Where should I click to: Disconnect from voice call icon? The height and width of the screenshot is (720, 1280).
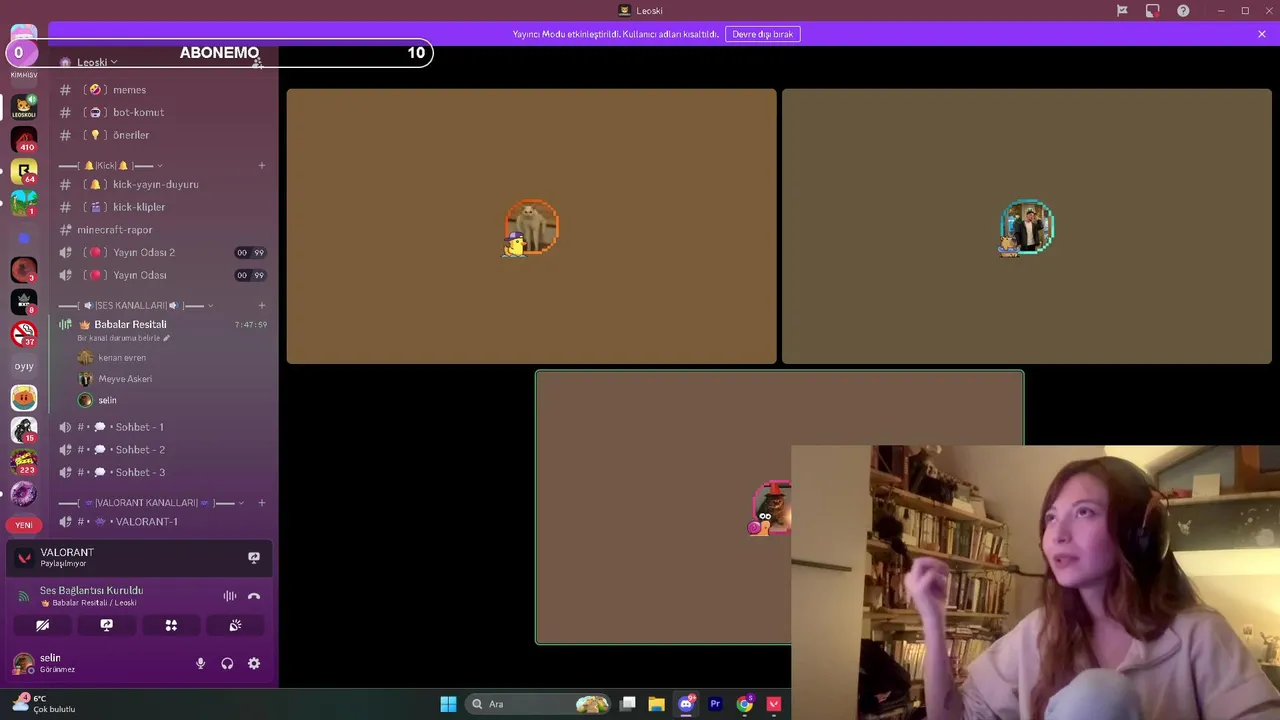tap(254, 596)
